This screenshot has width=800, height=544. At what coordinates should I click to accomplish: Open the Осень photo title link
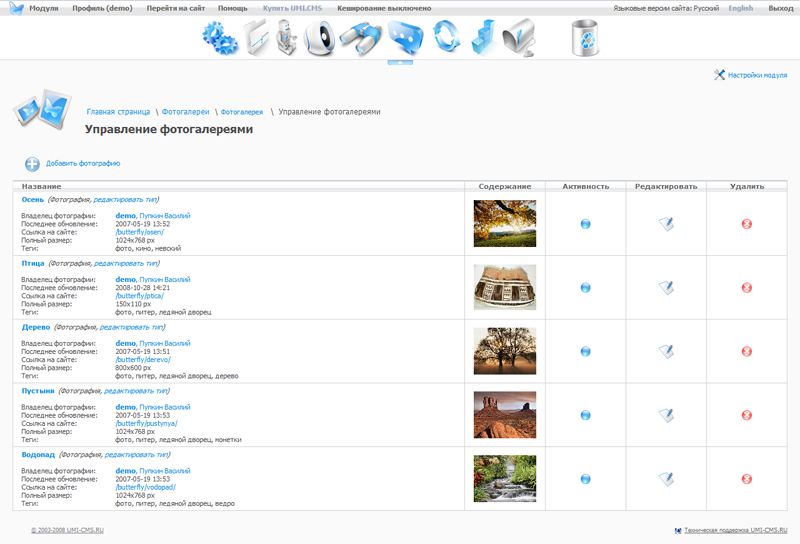point(33,200)
